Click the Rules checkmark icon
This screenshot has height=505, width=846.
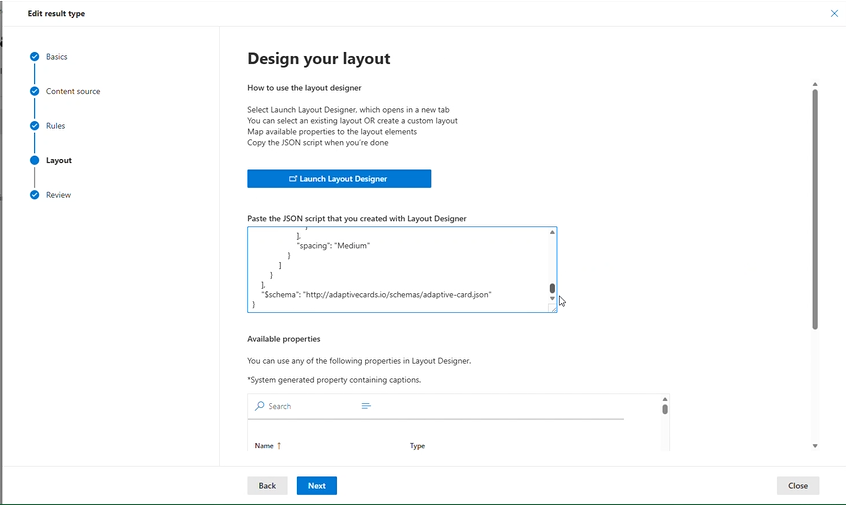click(35, 126)
